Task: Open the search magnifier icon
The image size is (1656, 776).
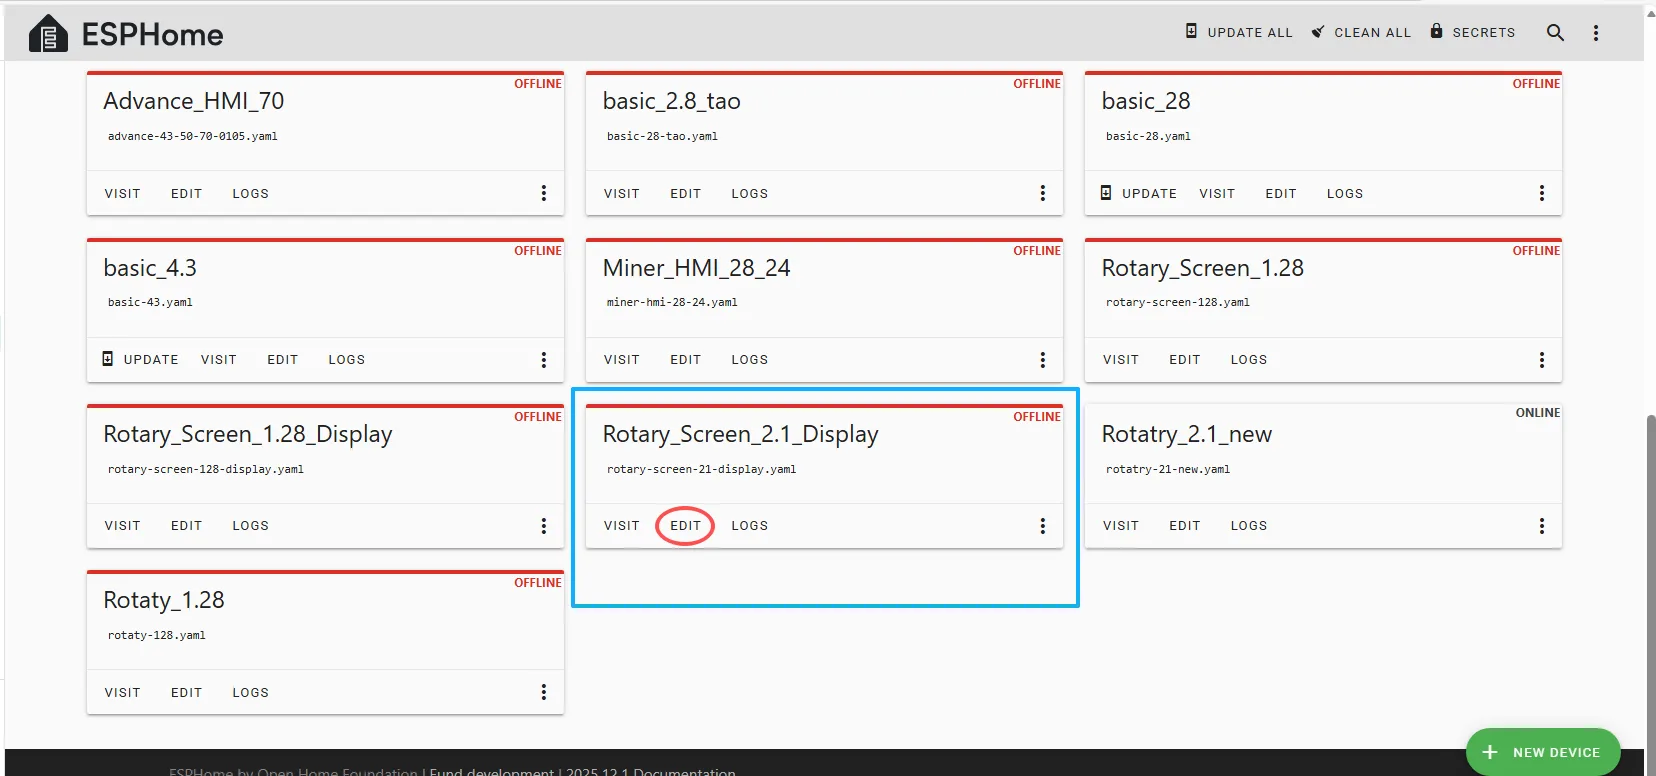Action: (1555, 33)
